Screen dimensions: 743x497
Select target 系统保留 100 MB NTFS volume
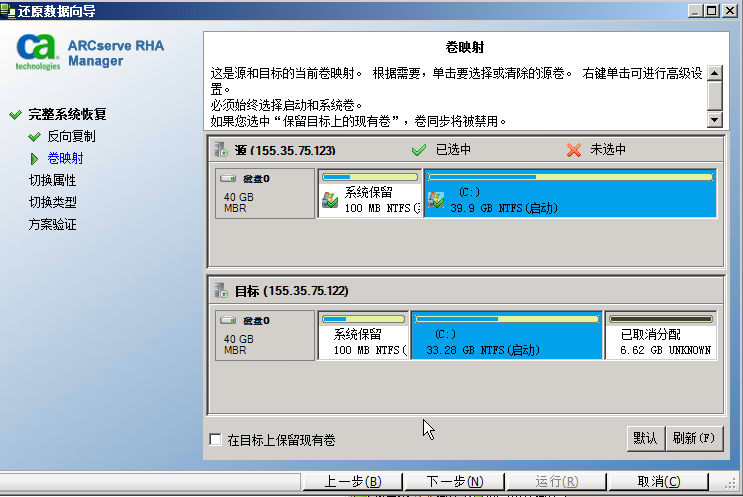[x=363, y=335]
